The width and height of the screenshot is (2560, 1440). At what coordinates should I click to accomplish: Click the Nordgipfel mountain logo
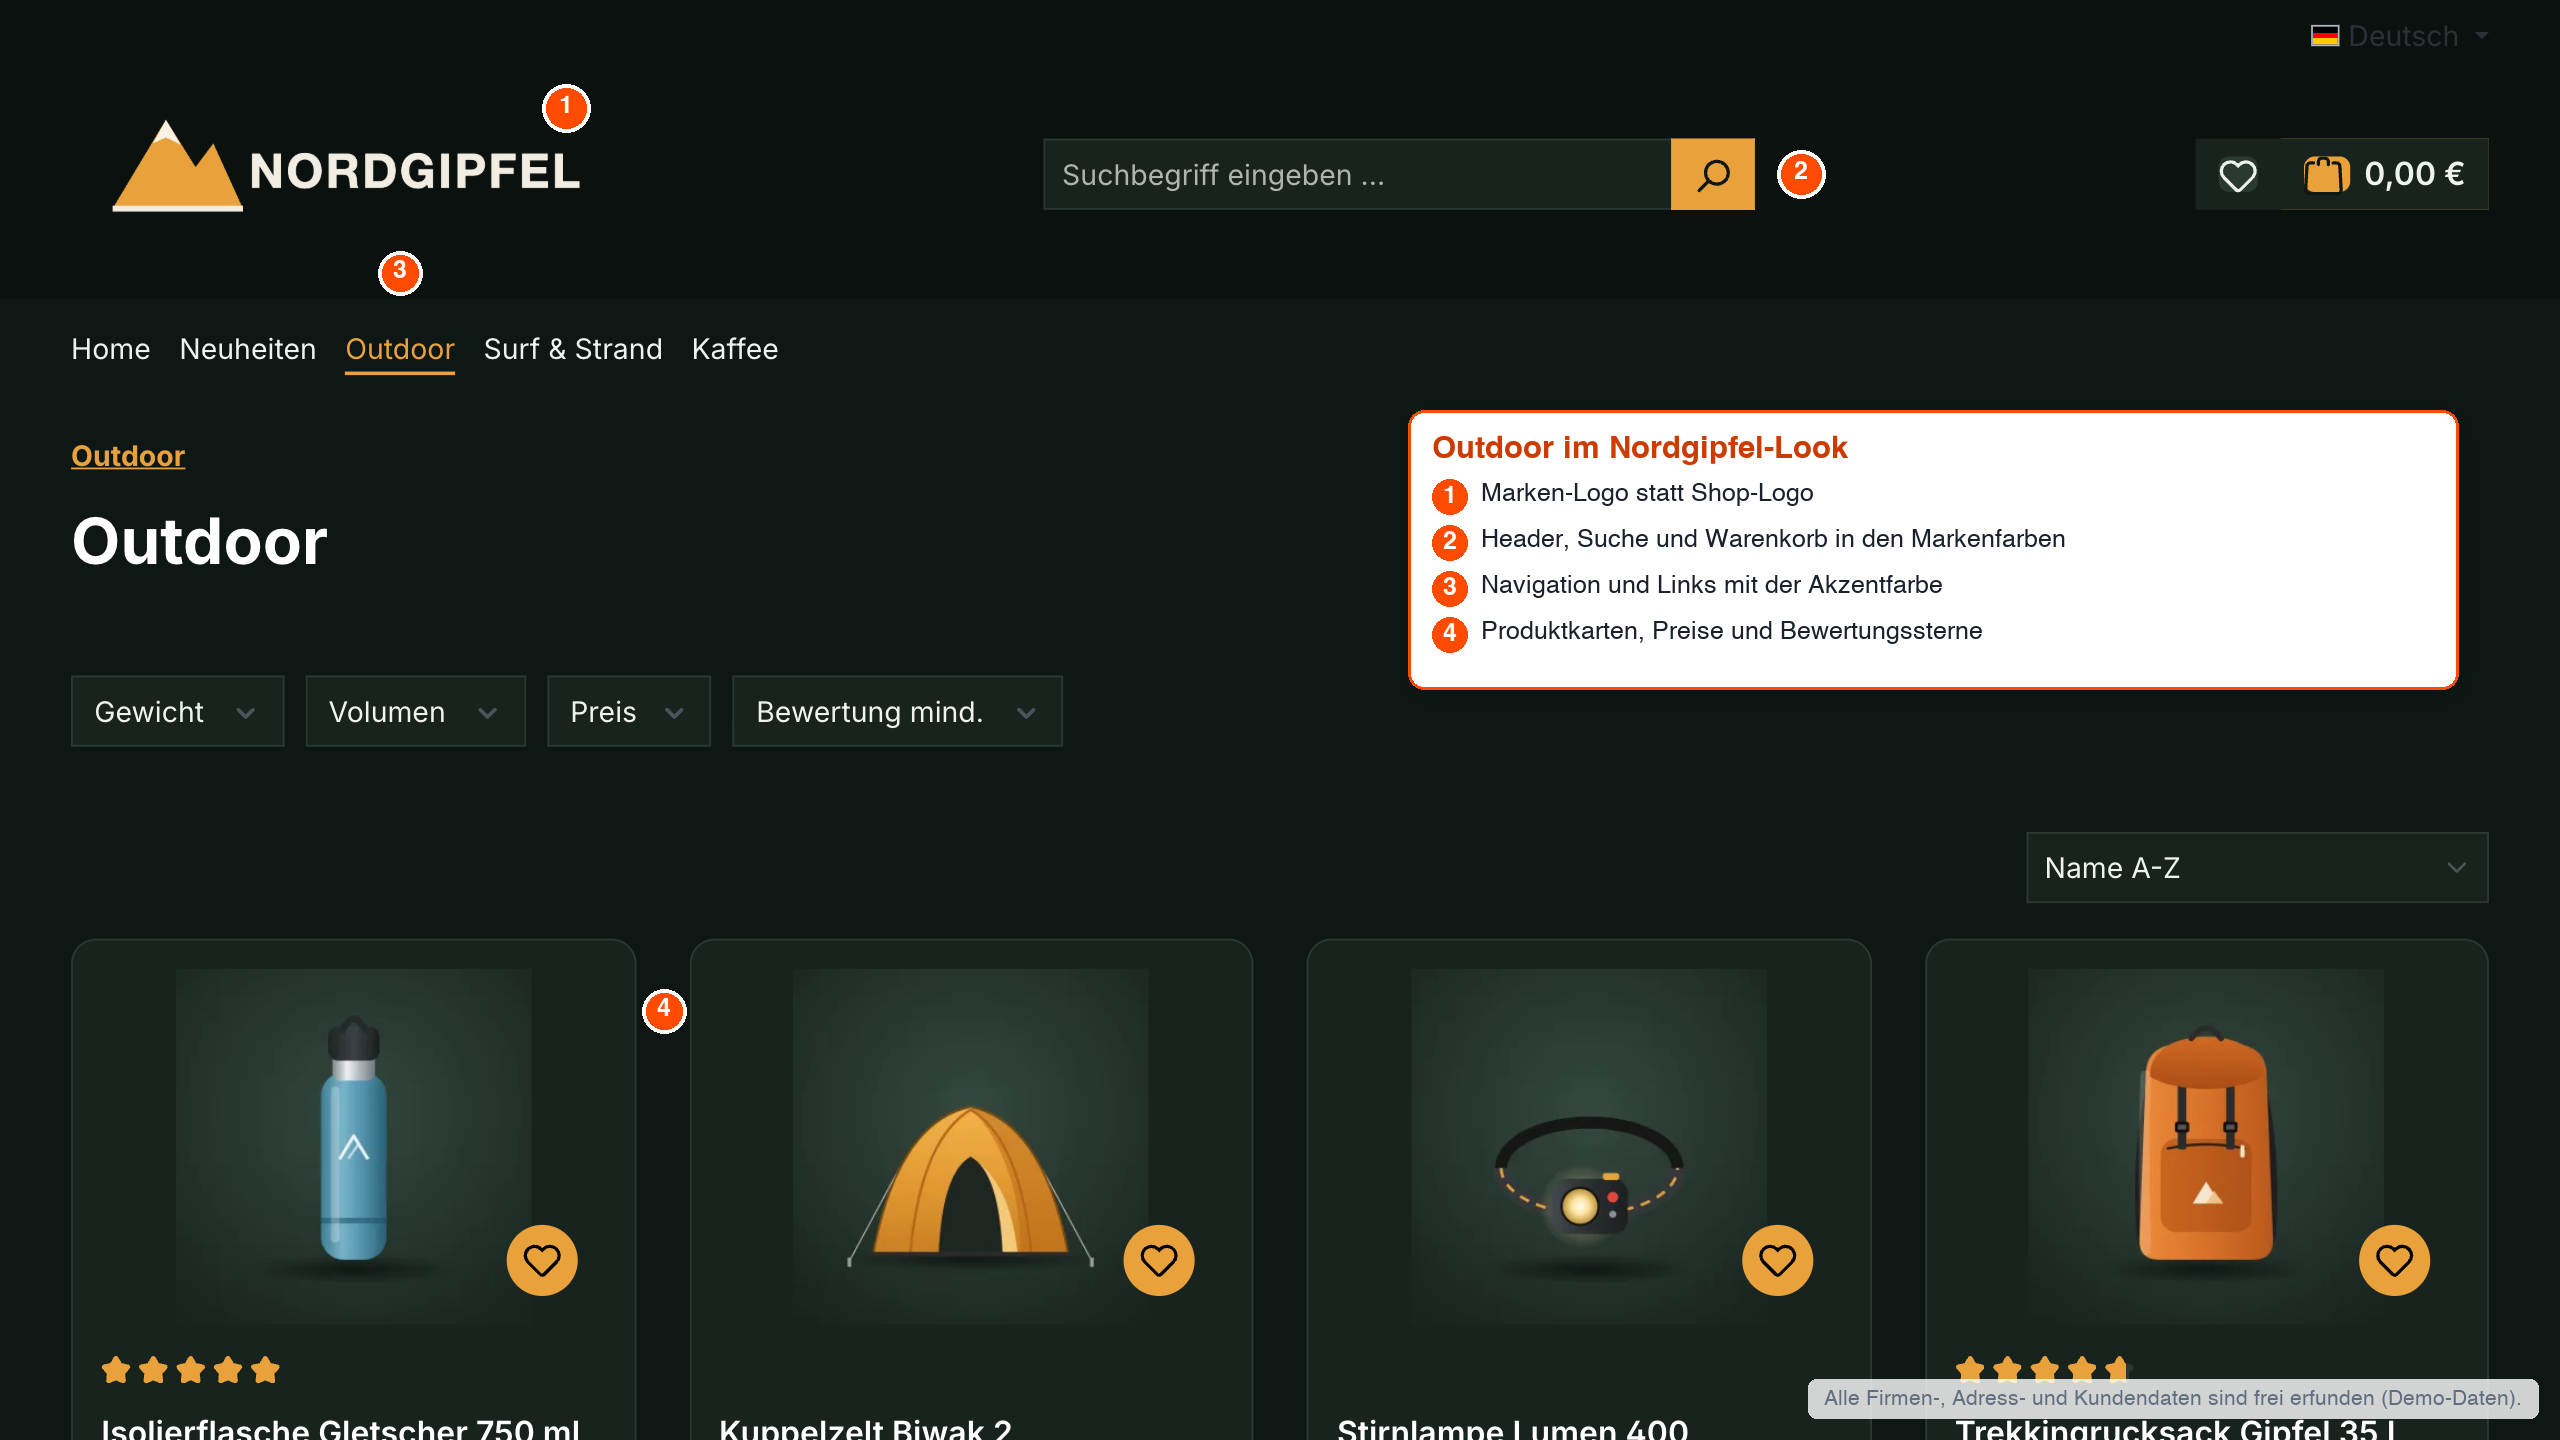[346, 167]
